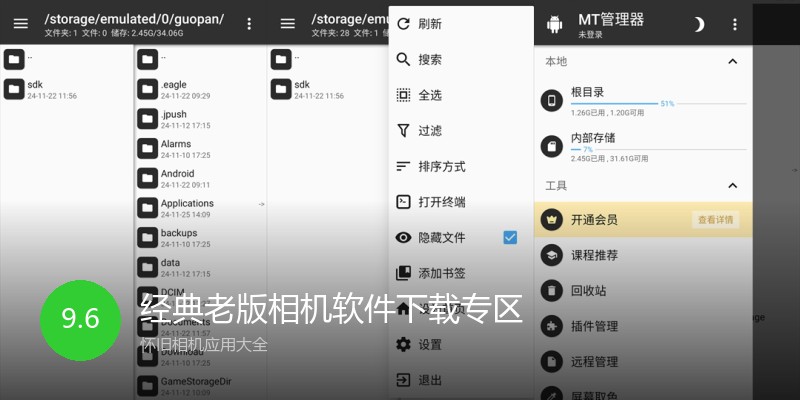Toggle night mode with the moon icon
Screen dimensions: 800x400
(x=699, y=24)
